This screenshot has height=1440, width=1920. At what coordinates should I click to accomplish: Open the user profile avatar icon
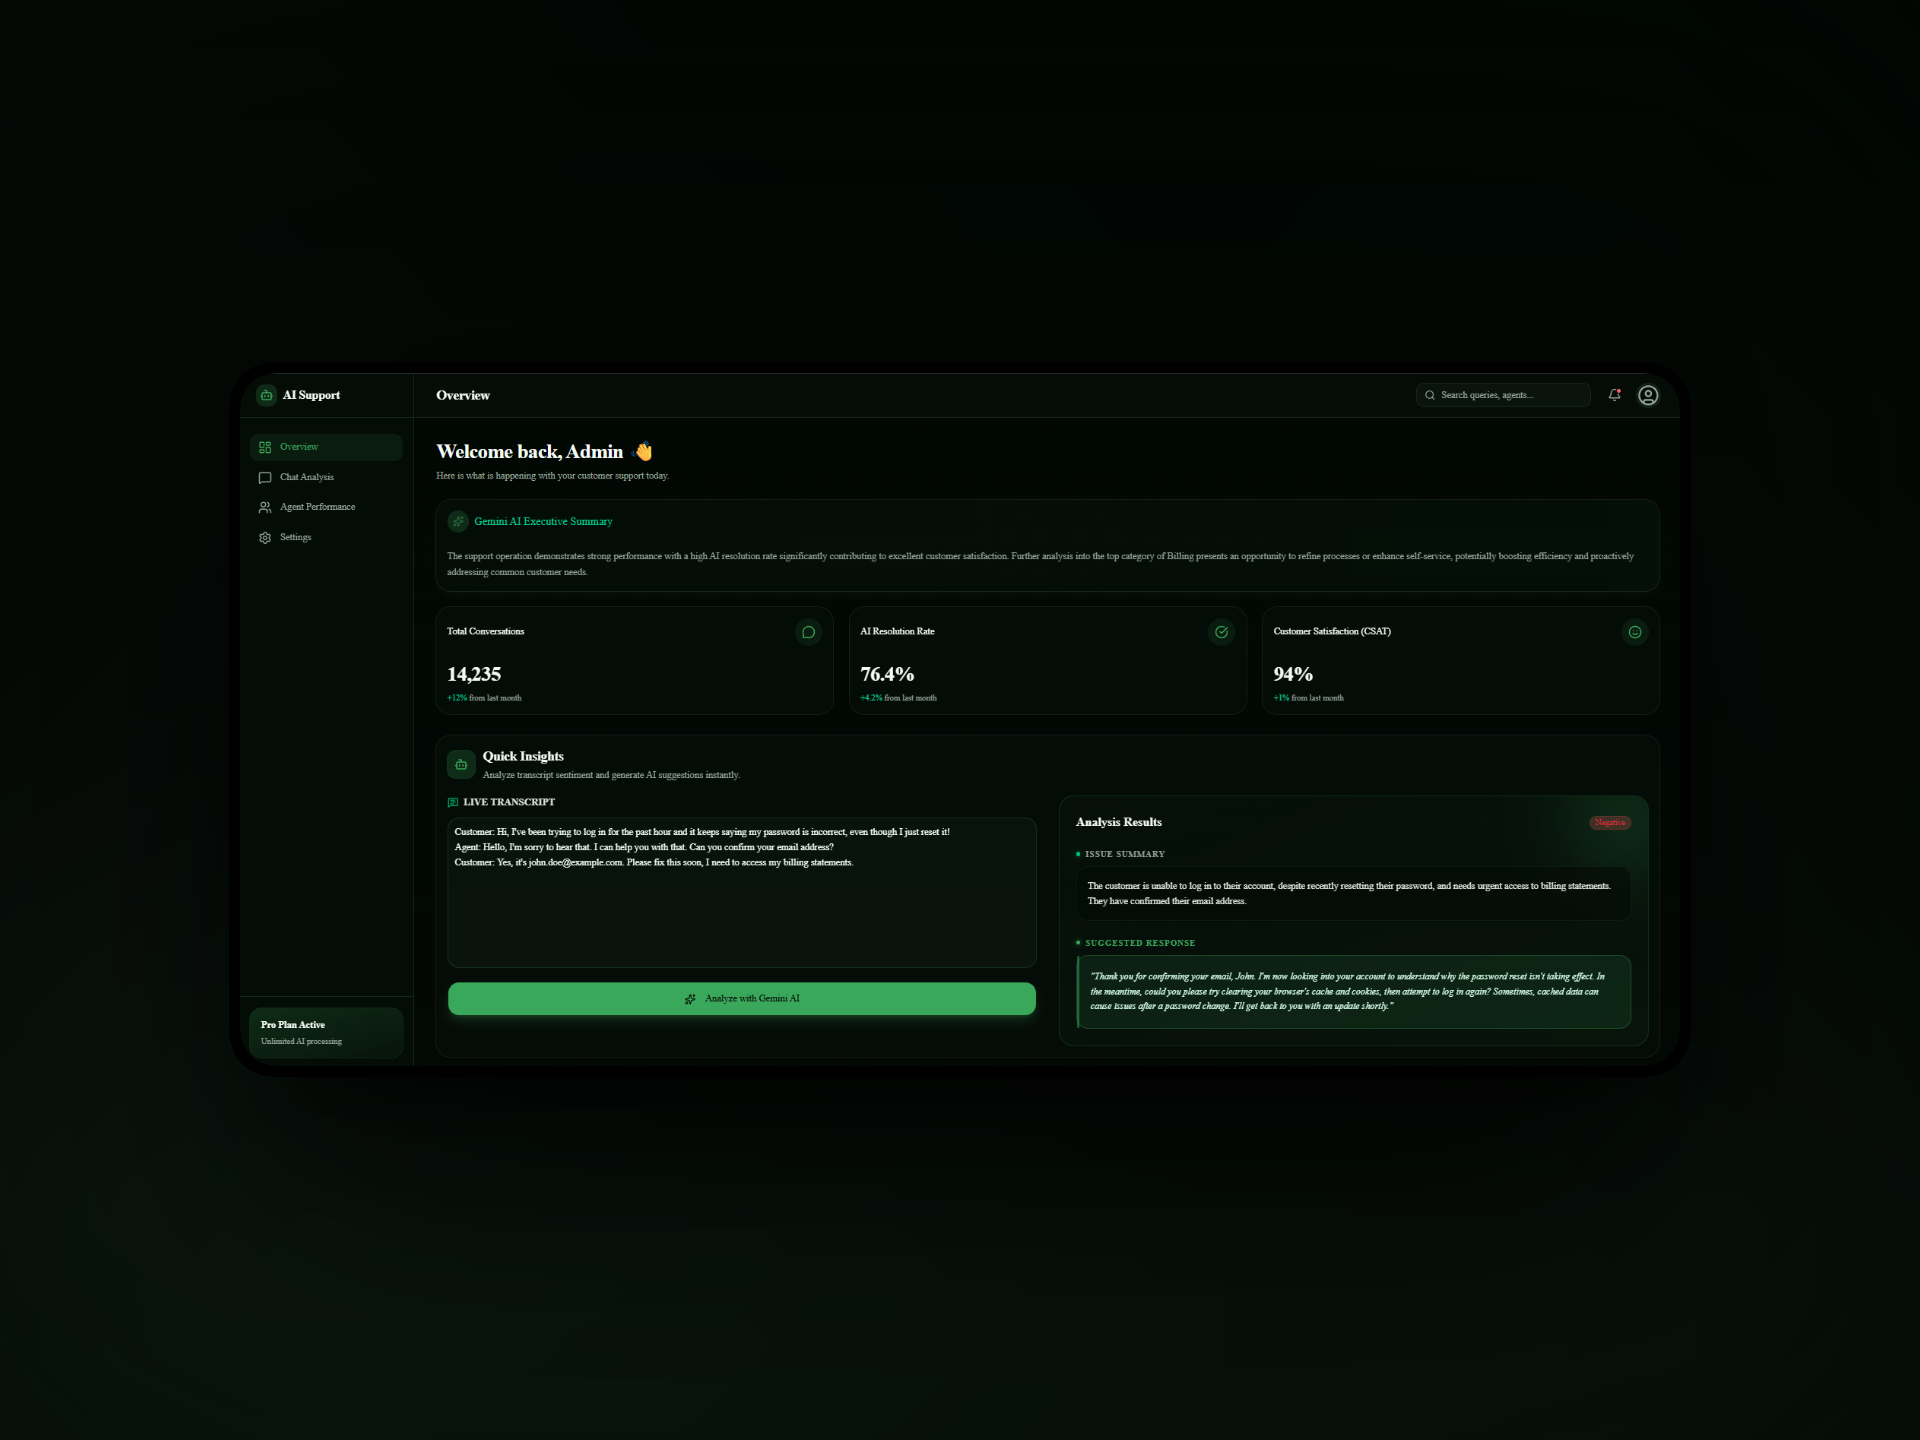coord(1648,395)
